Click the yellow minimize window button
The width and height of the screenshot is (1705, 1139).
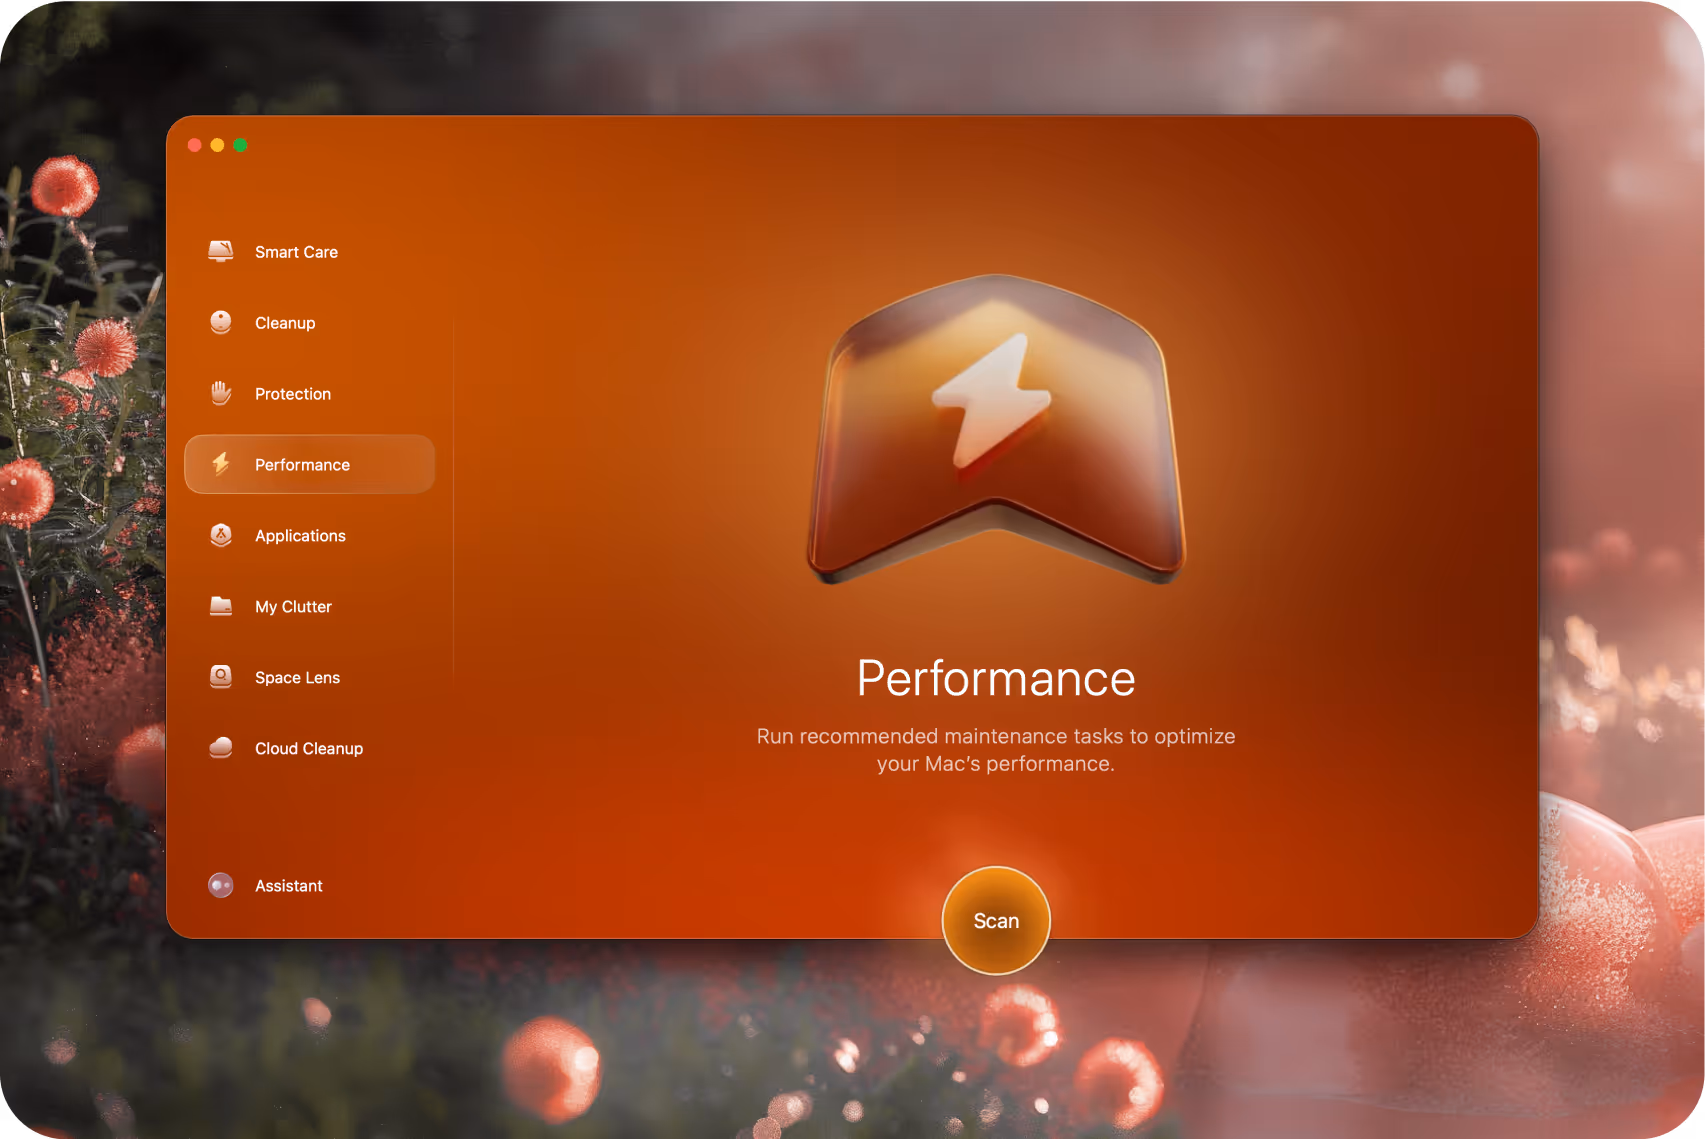[x=217, y=145]
